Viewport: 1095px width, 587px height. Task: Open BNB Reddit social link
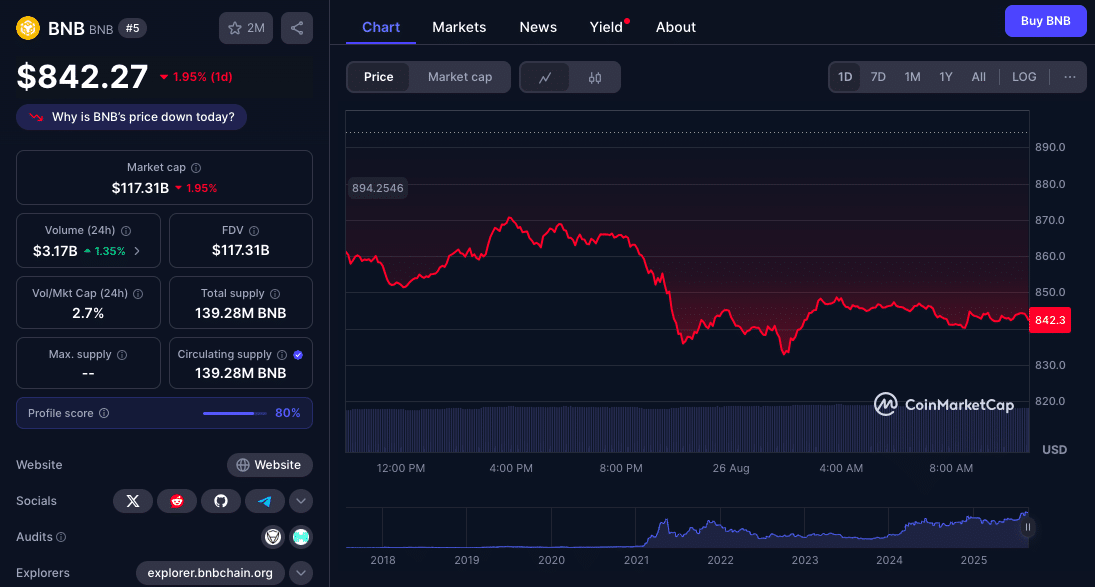coord(177,500)
